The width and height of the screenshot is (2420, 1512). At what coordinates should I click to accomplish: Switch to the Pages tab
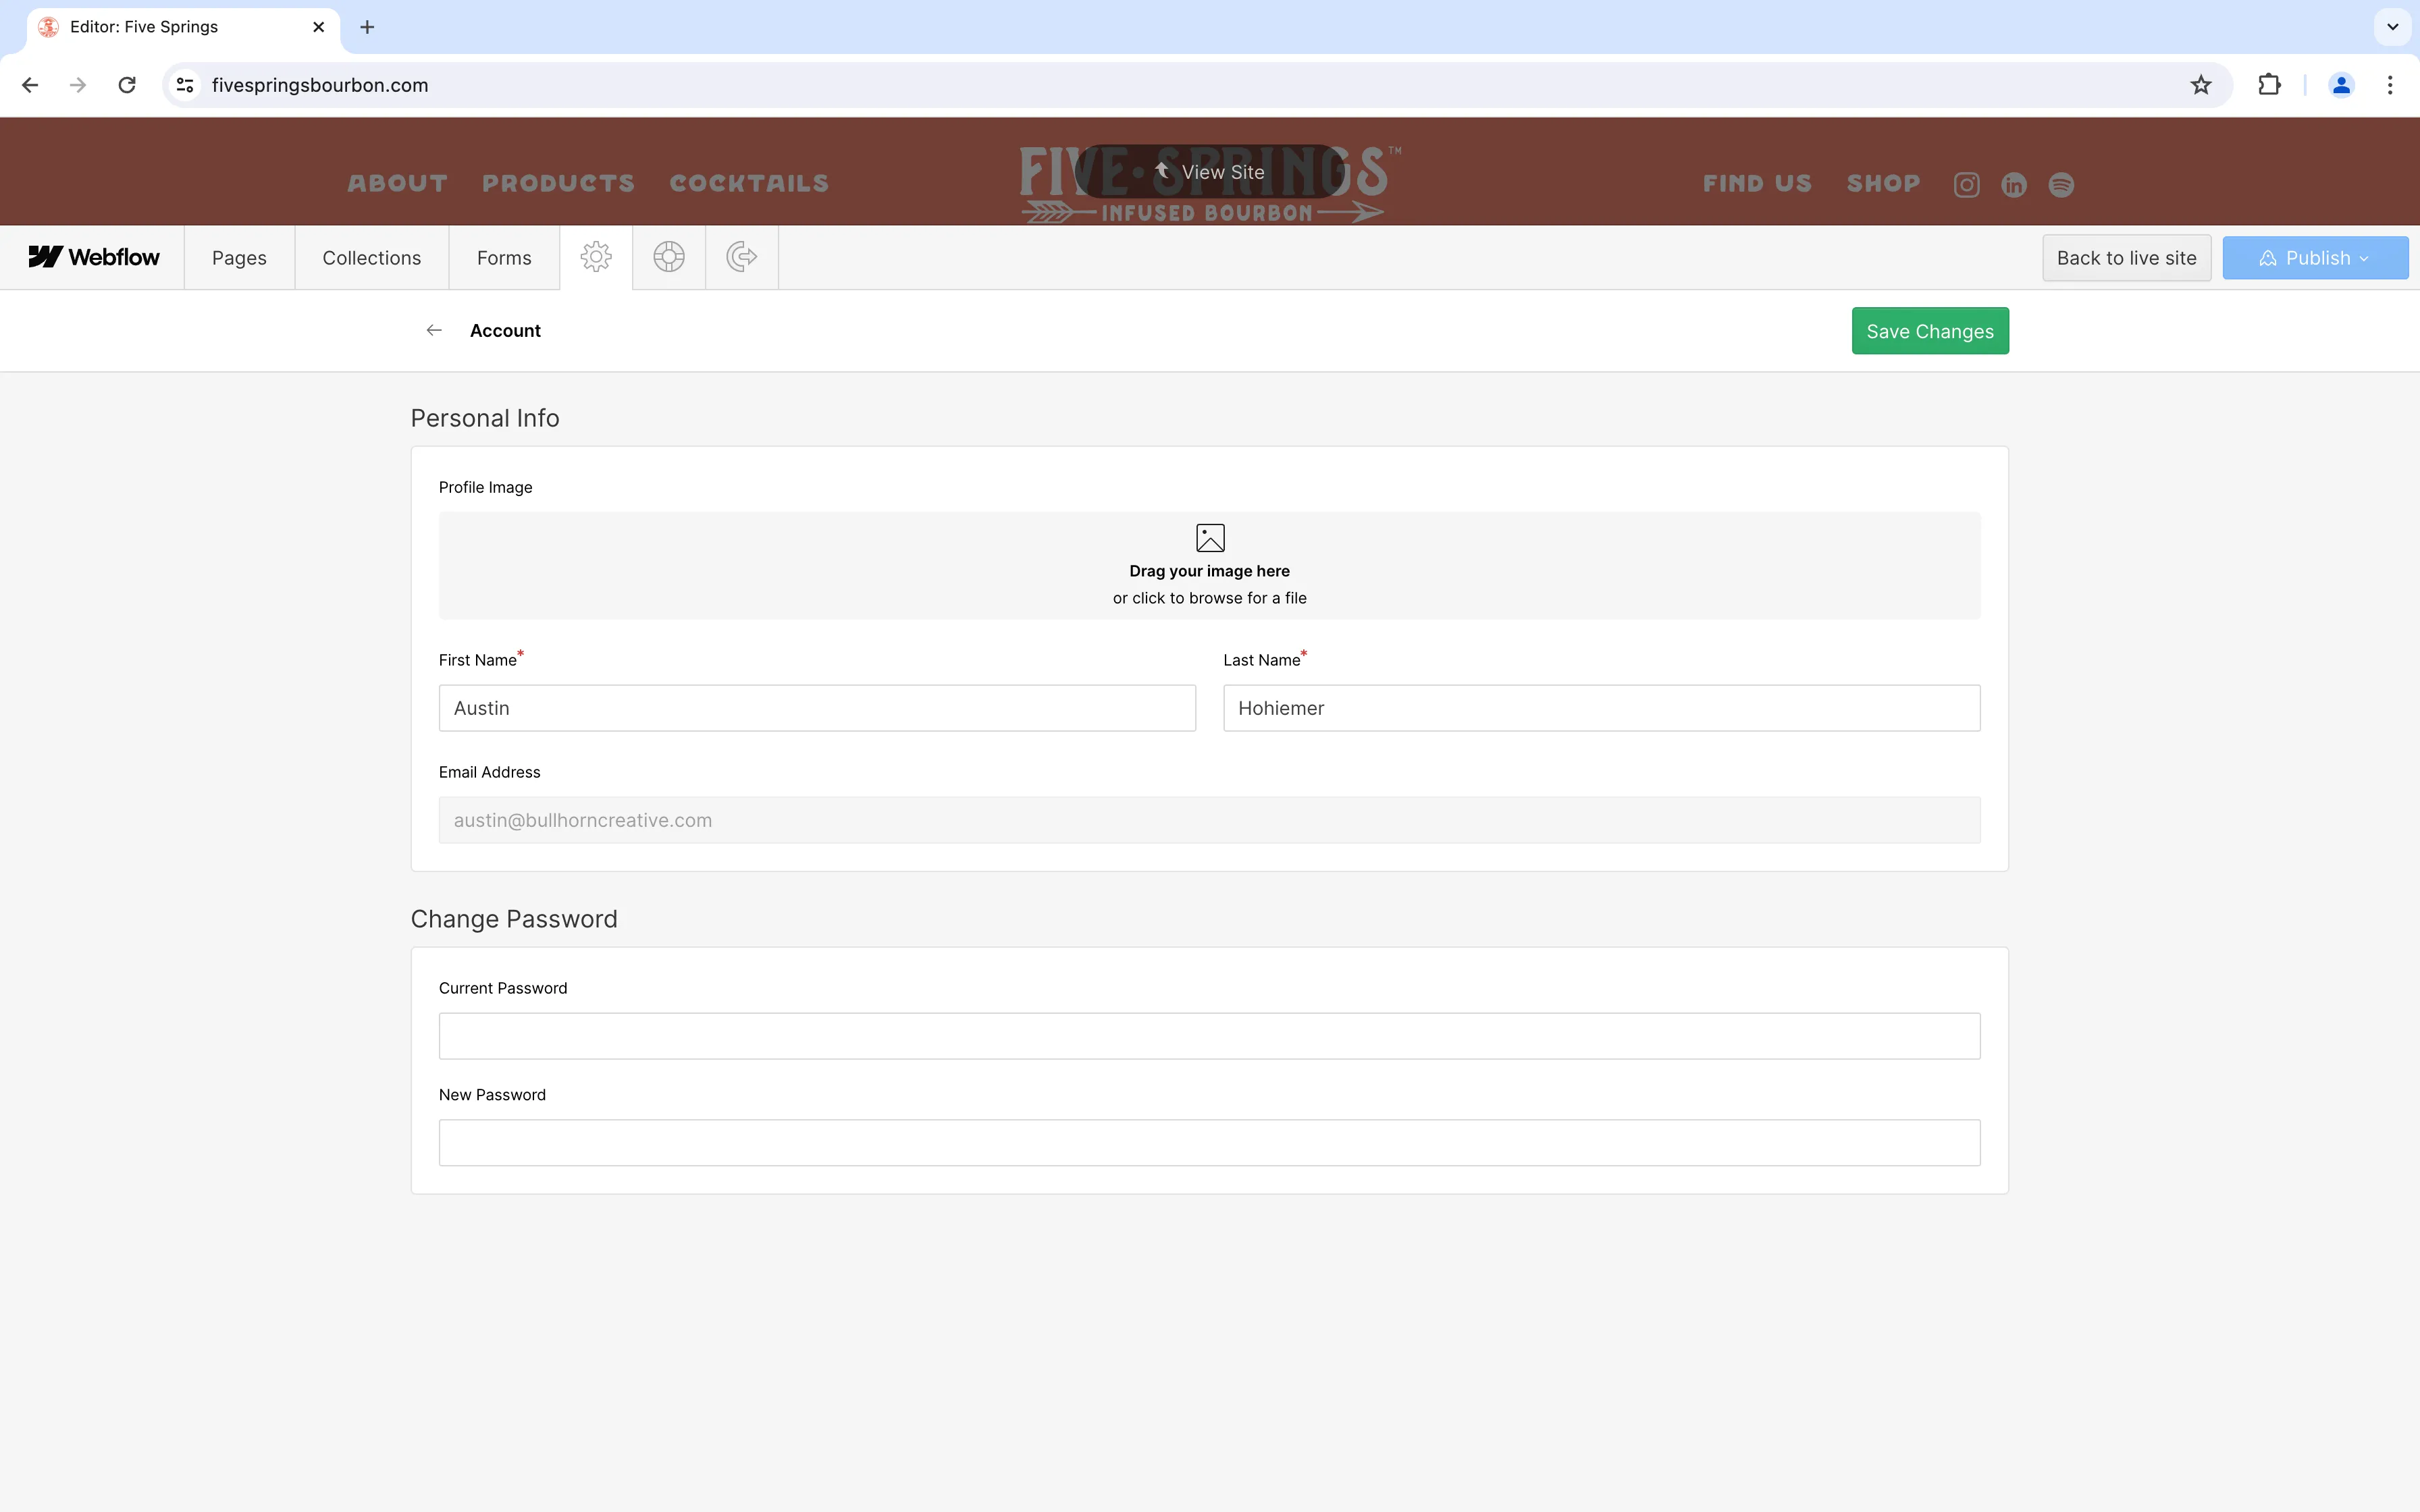point(239,257)
